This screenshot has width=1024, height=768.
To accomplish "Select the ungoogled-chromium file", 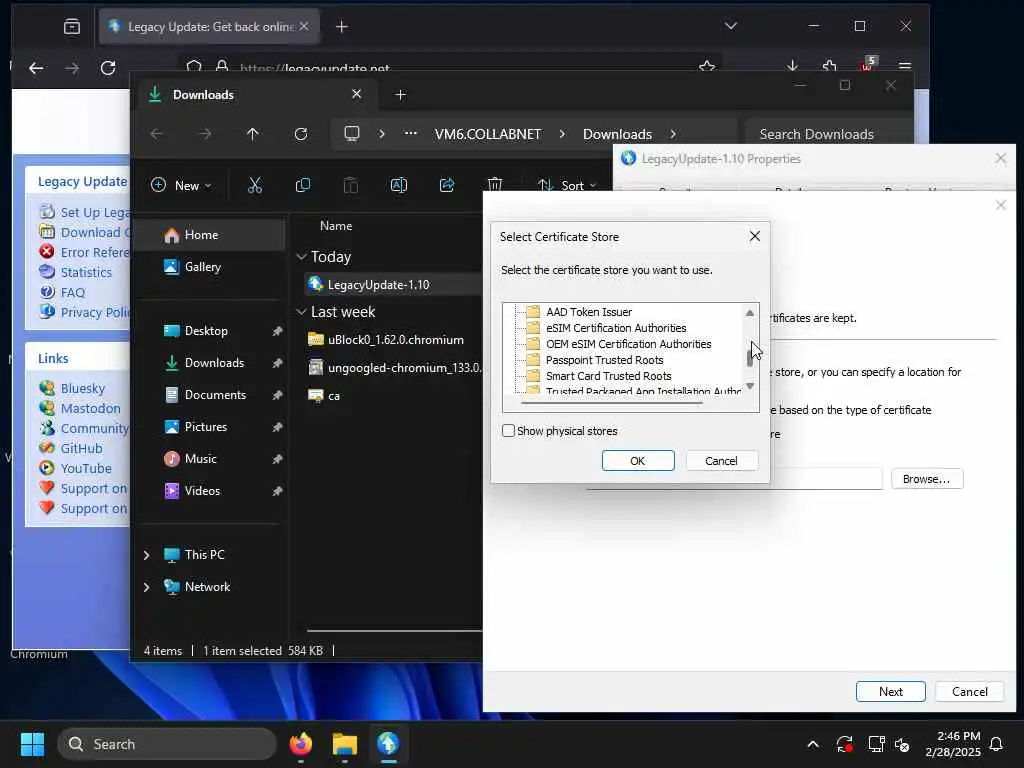I will 392,368.
